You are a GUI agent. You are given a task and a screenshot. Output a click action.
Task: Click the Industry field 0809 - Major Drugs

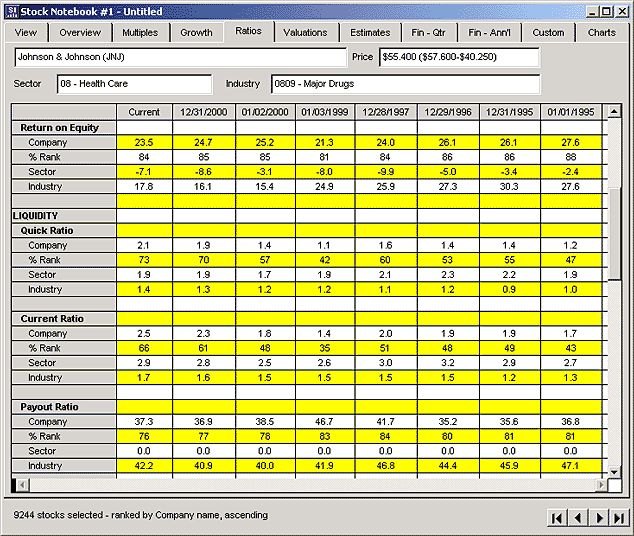pos(406,84)
